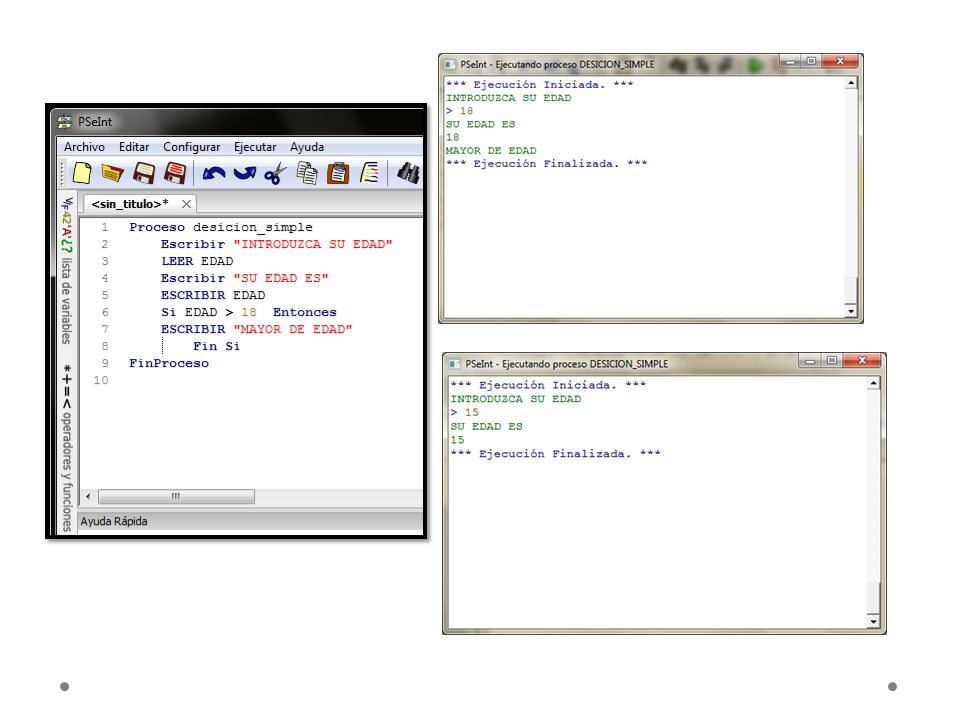
Task: Click the string "INTRODUZCA SU EDAD" in line 2
Action: (313, 244)
